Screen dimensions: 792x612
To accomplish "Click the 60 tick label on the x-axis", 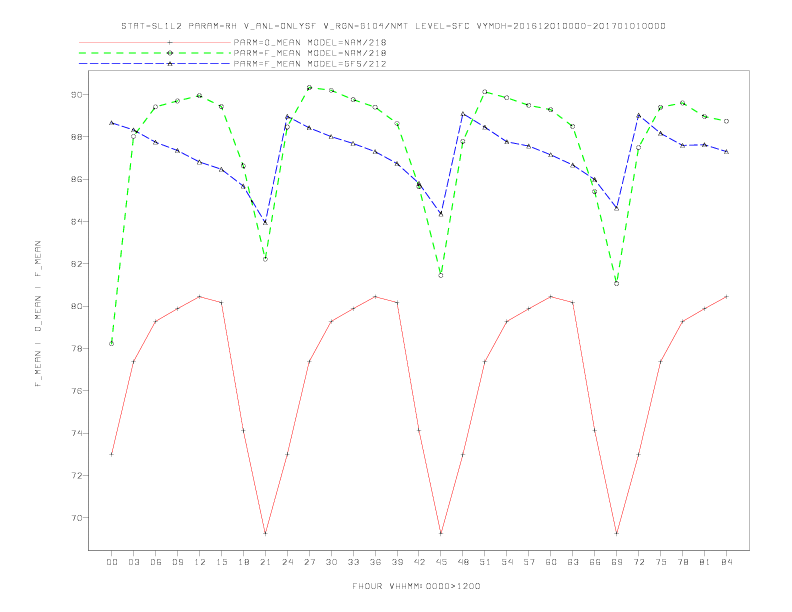I will click(551, 562).
